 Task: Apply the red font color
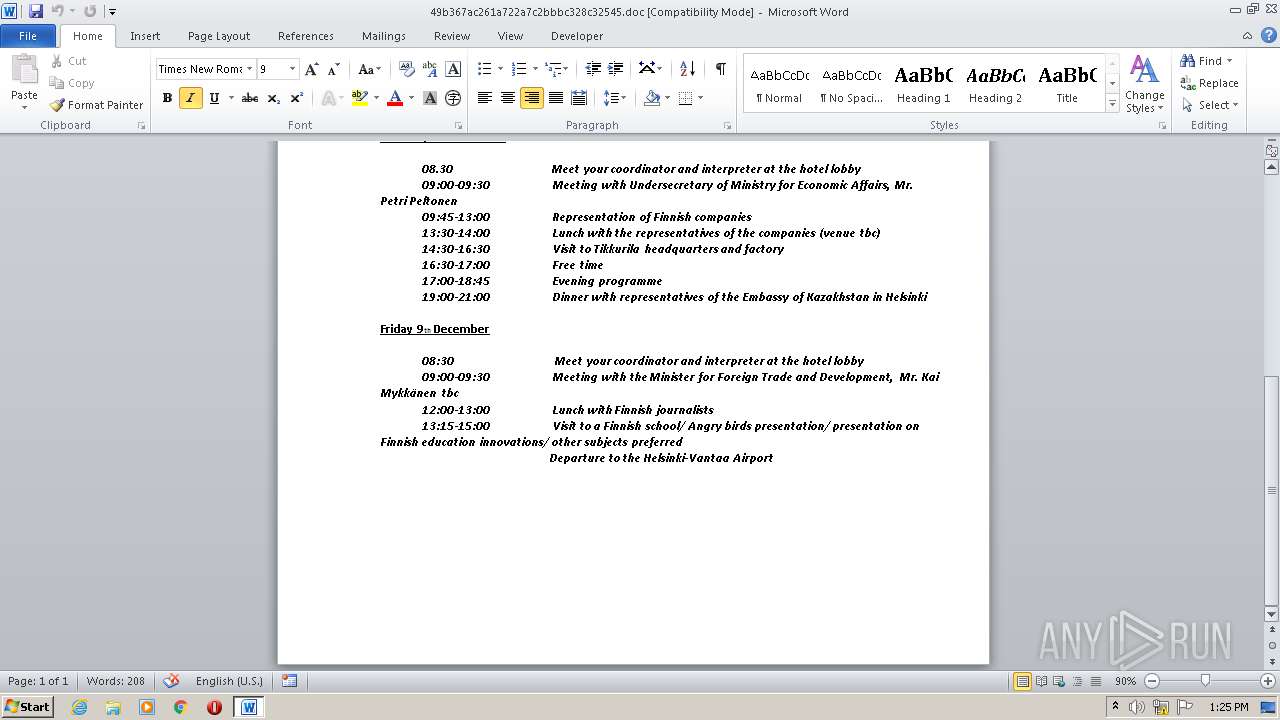[395, 98]
